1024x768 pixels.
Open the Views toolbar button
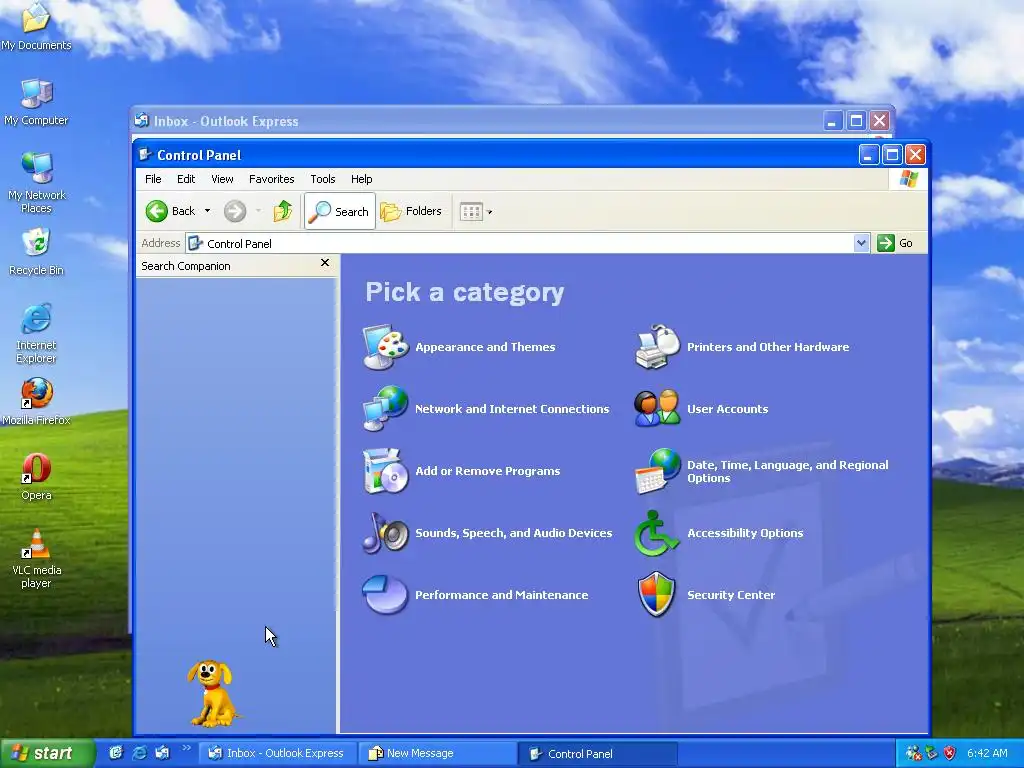pyautogui.click(x=471, y=212)
